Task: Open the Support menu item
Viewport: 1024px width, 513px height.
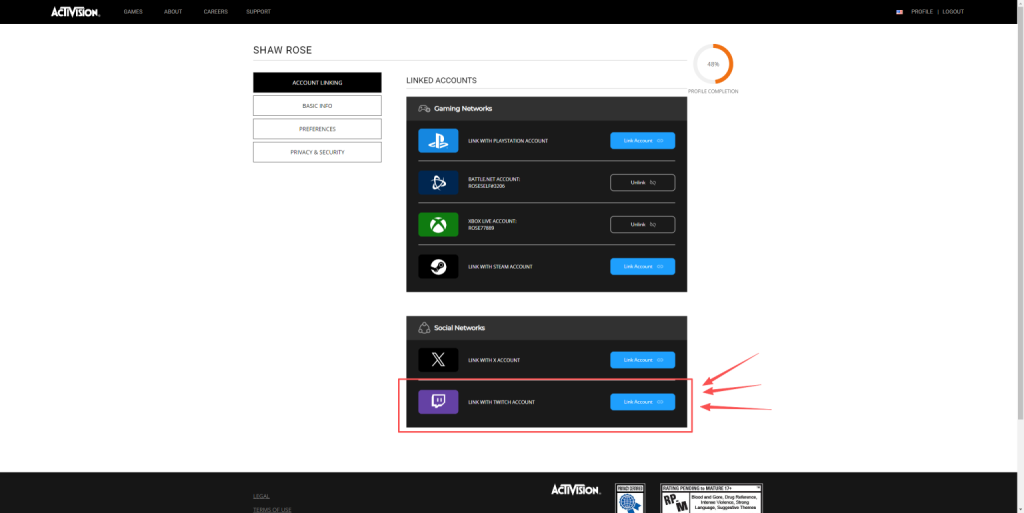Action: [258, 12]
